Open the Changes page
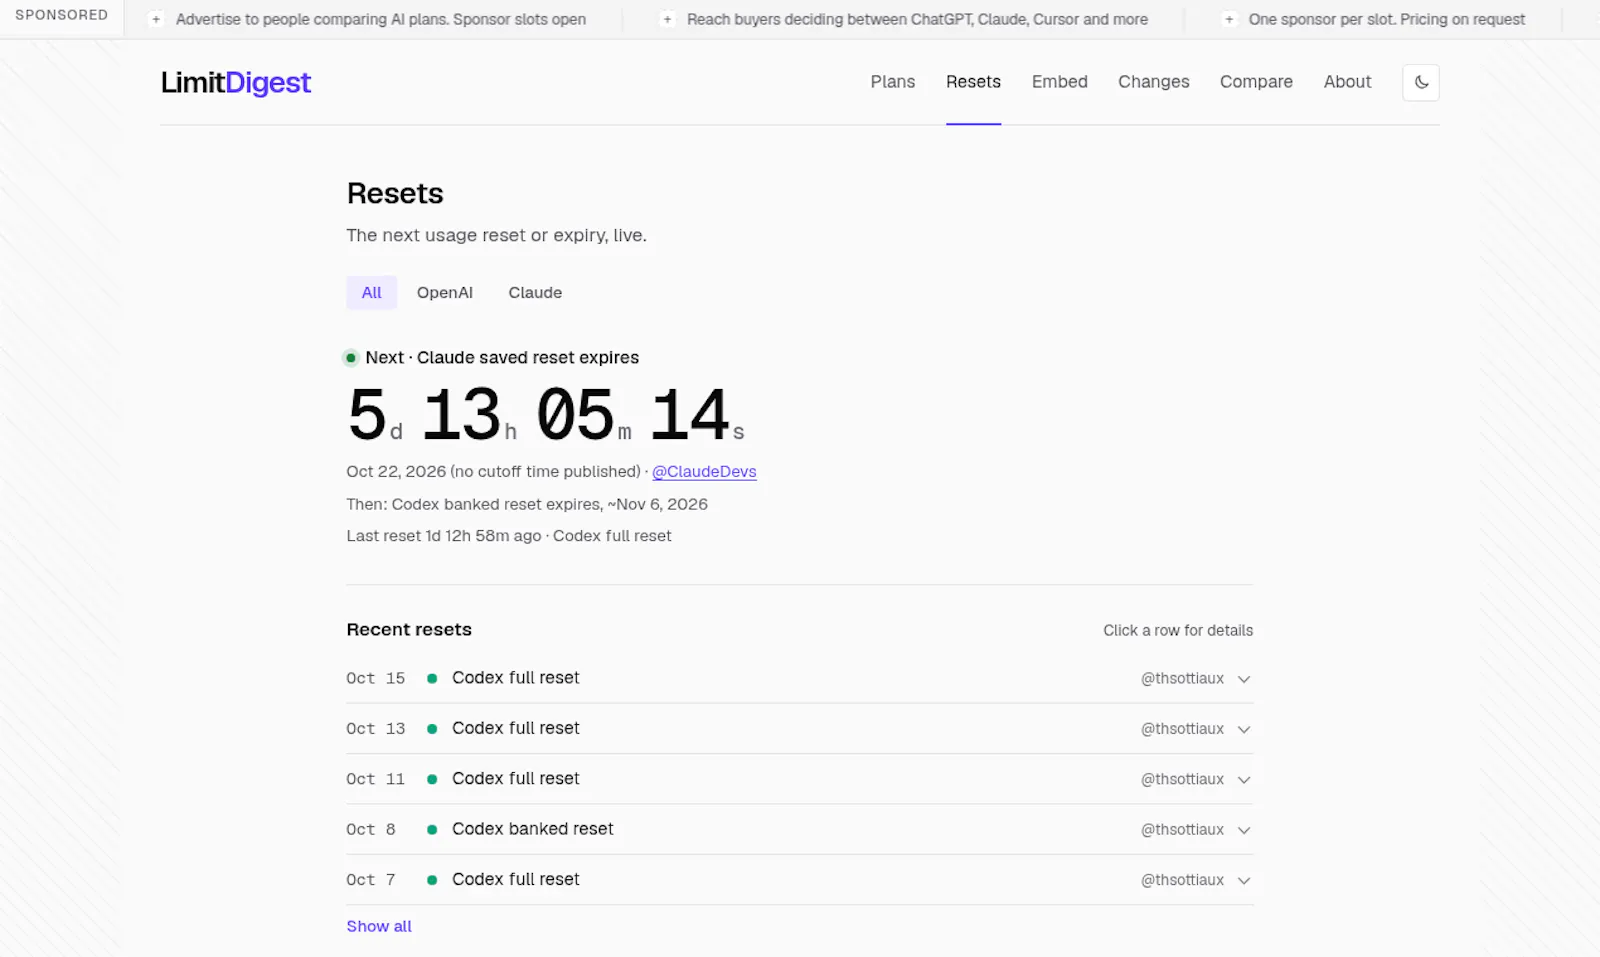This screenshot has height=957, width=1600. point(1154,82)
